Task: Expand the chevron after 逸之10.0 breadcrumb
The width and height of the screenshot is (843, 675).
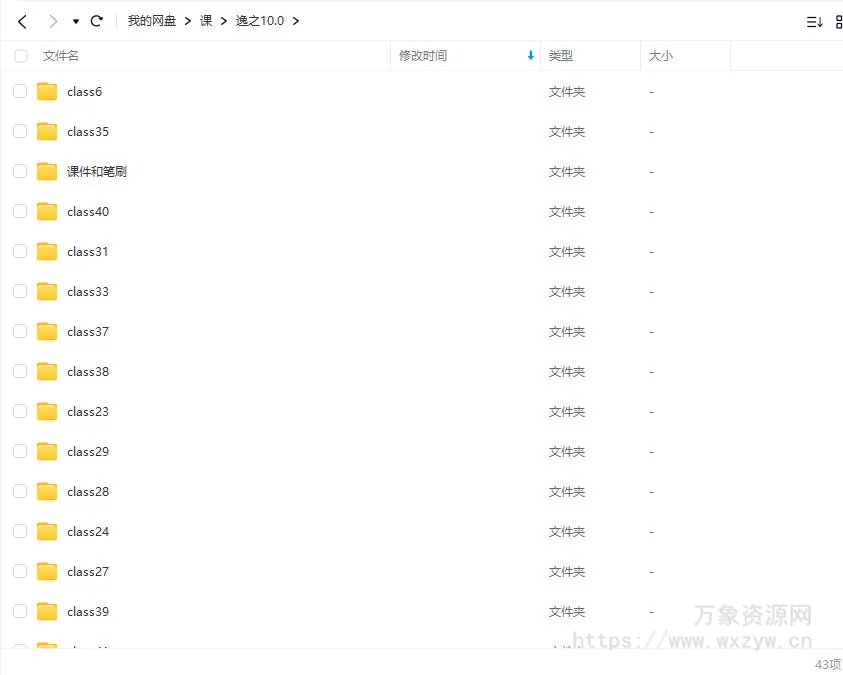Action: (x=296, y=21)
